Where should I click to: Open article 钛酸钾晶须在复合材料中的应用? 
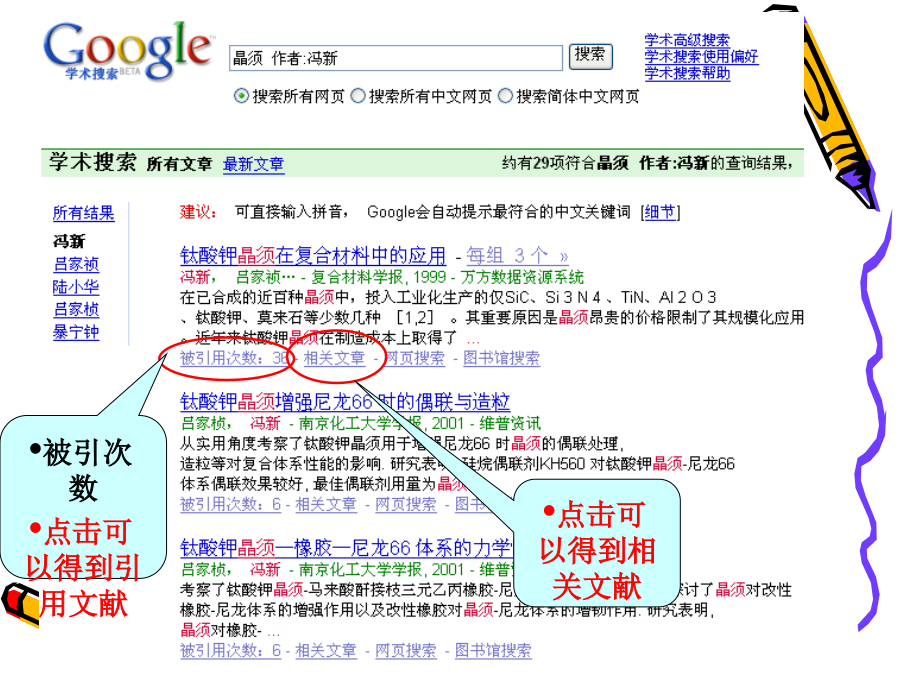(x=313, y=255)
